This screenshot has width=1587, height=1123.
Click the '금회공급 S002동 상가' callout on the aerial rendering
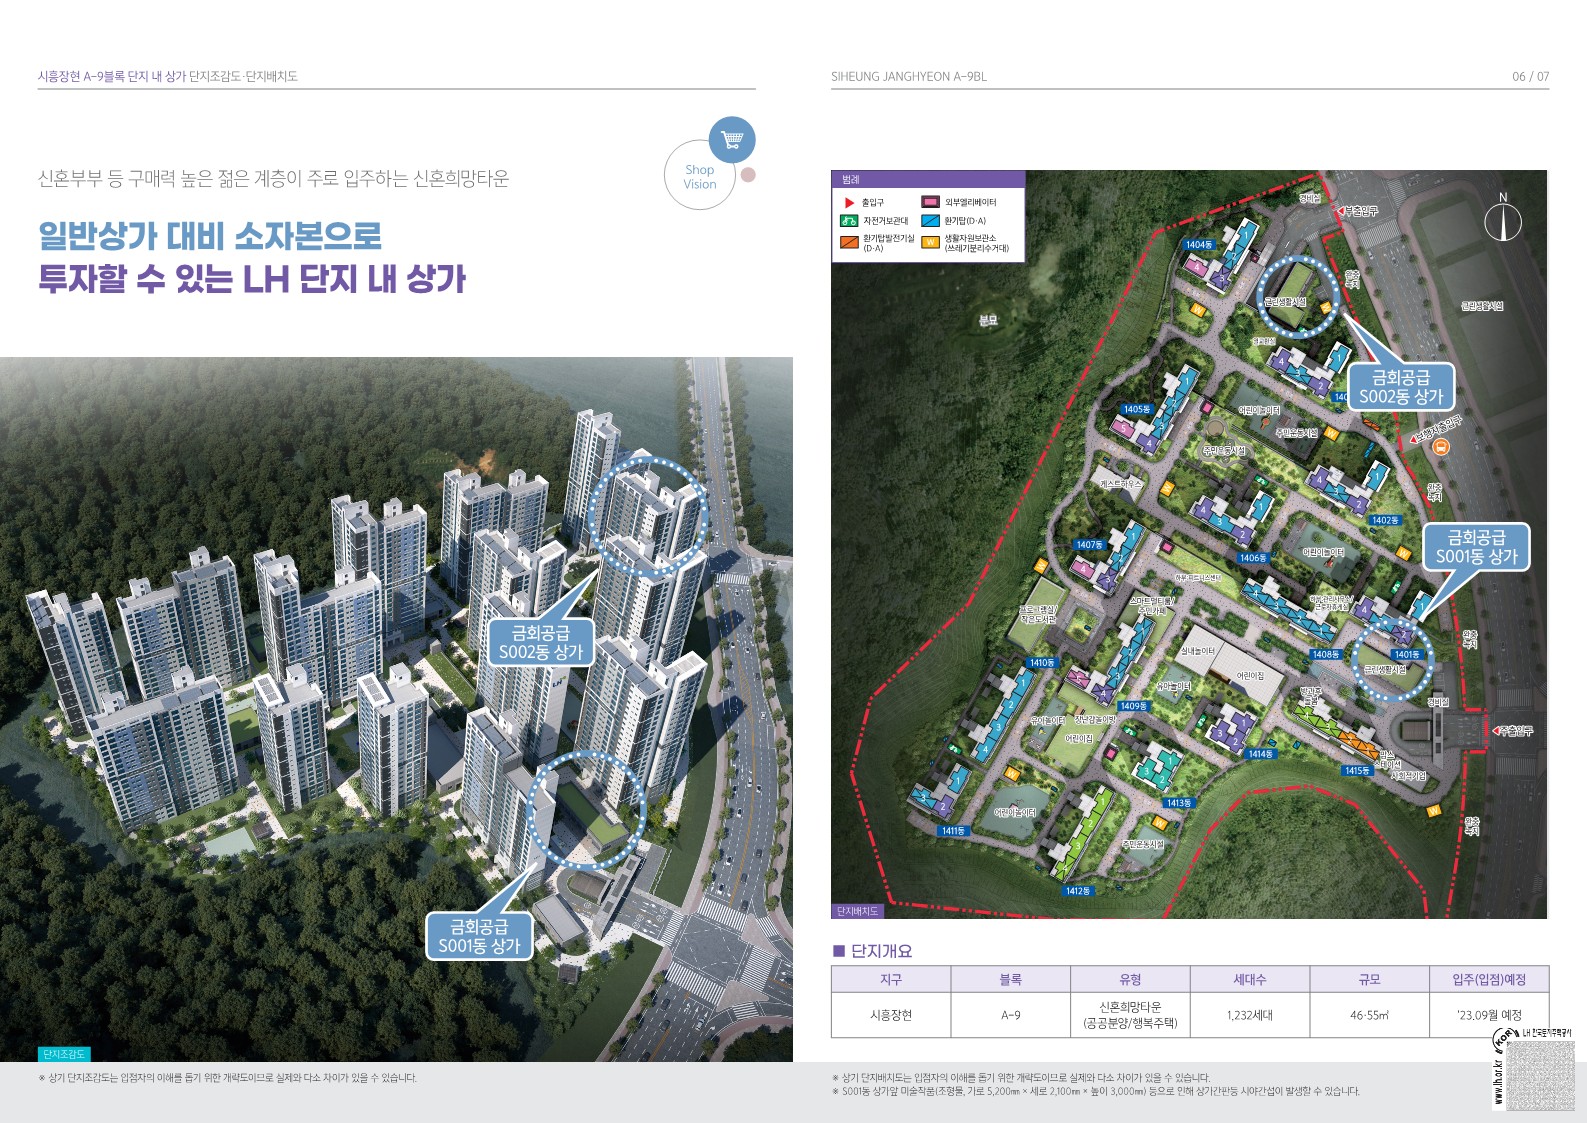pyautogui.click(x=541, y=642)
